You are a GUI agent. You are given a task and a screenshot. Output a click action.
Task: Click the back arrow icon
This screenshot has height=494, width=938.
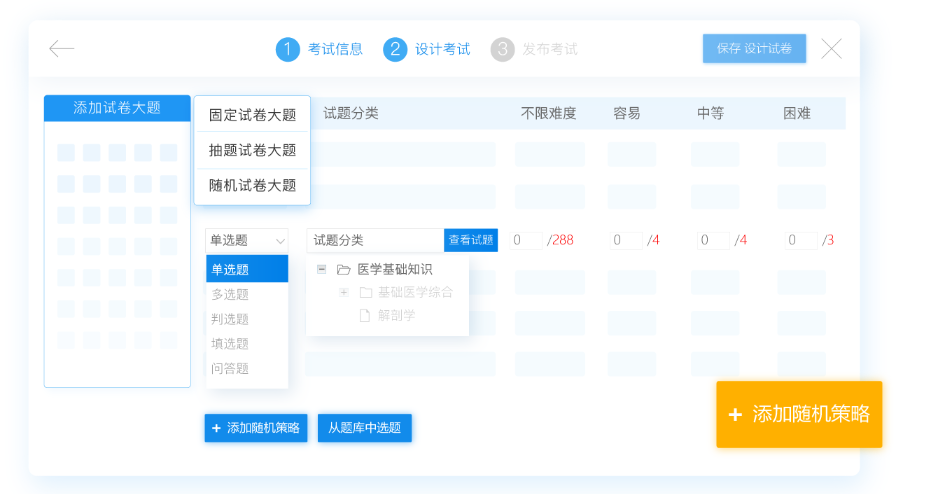click(61, 48)
